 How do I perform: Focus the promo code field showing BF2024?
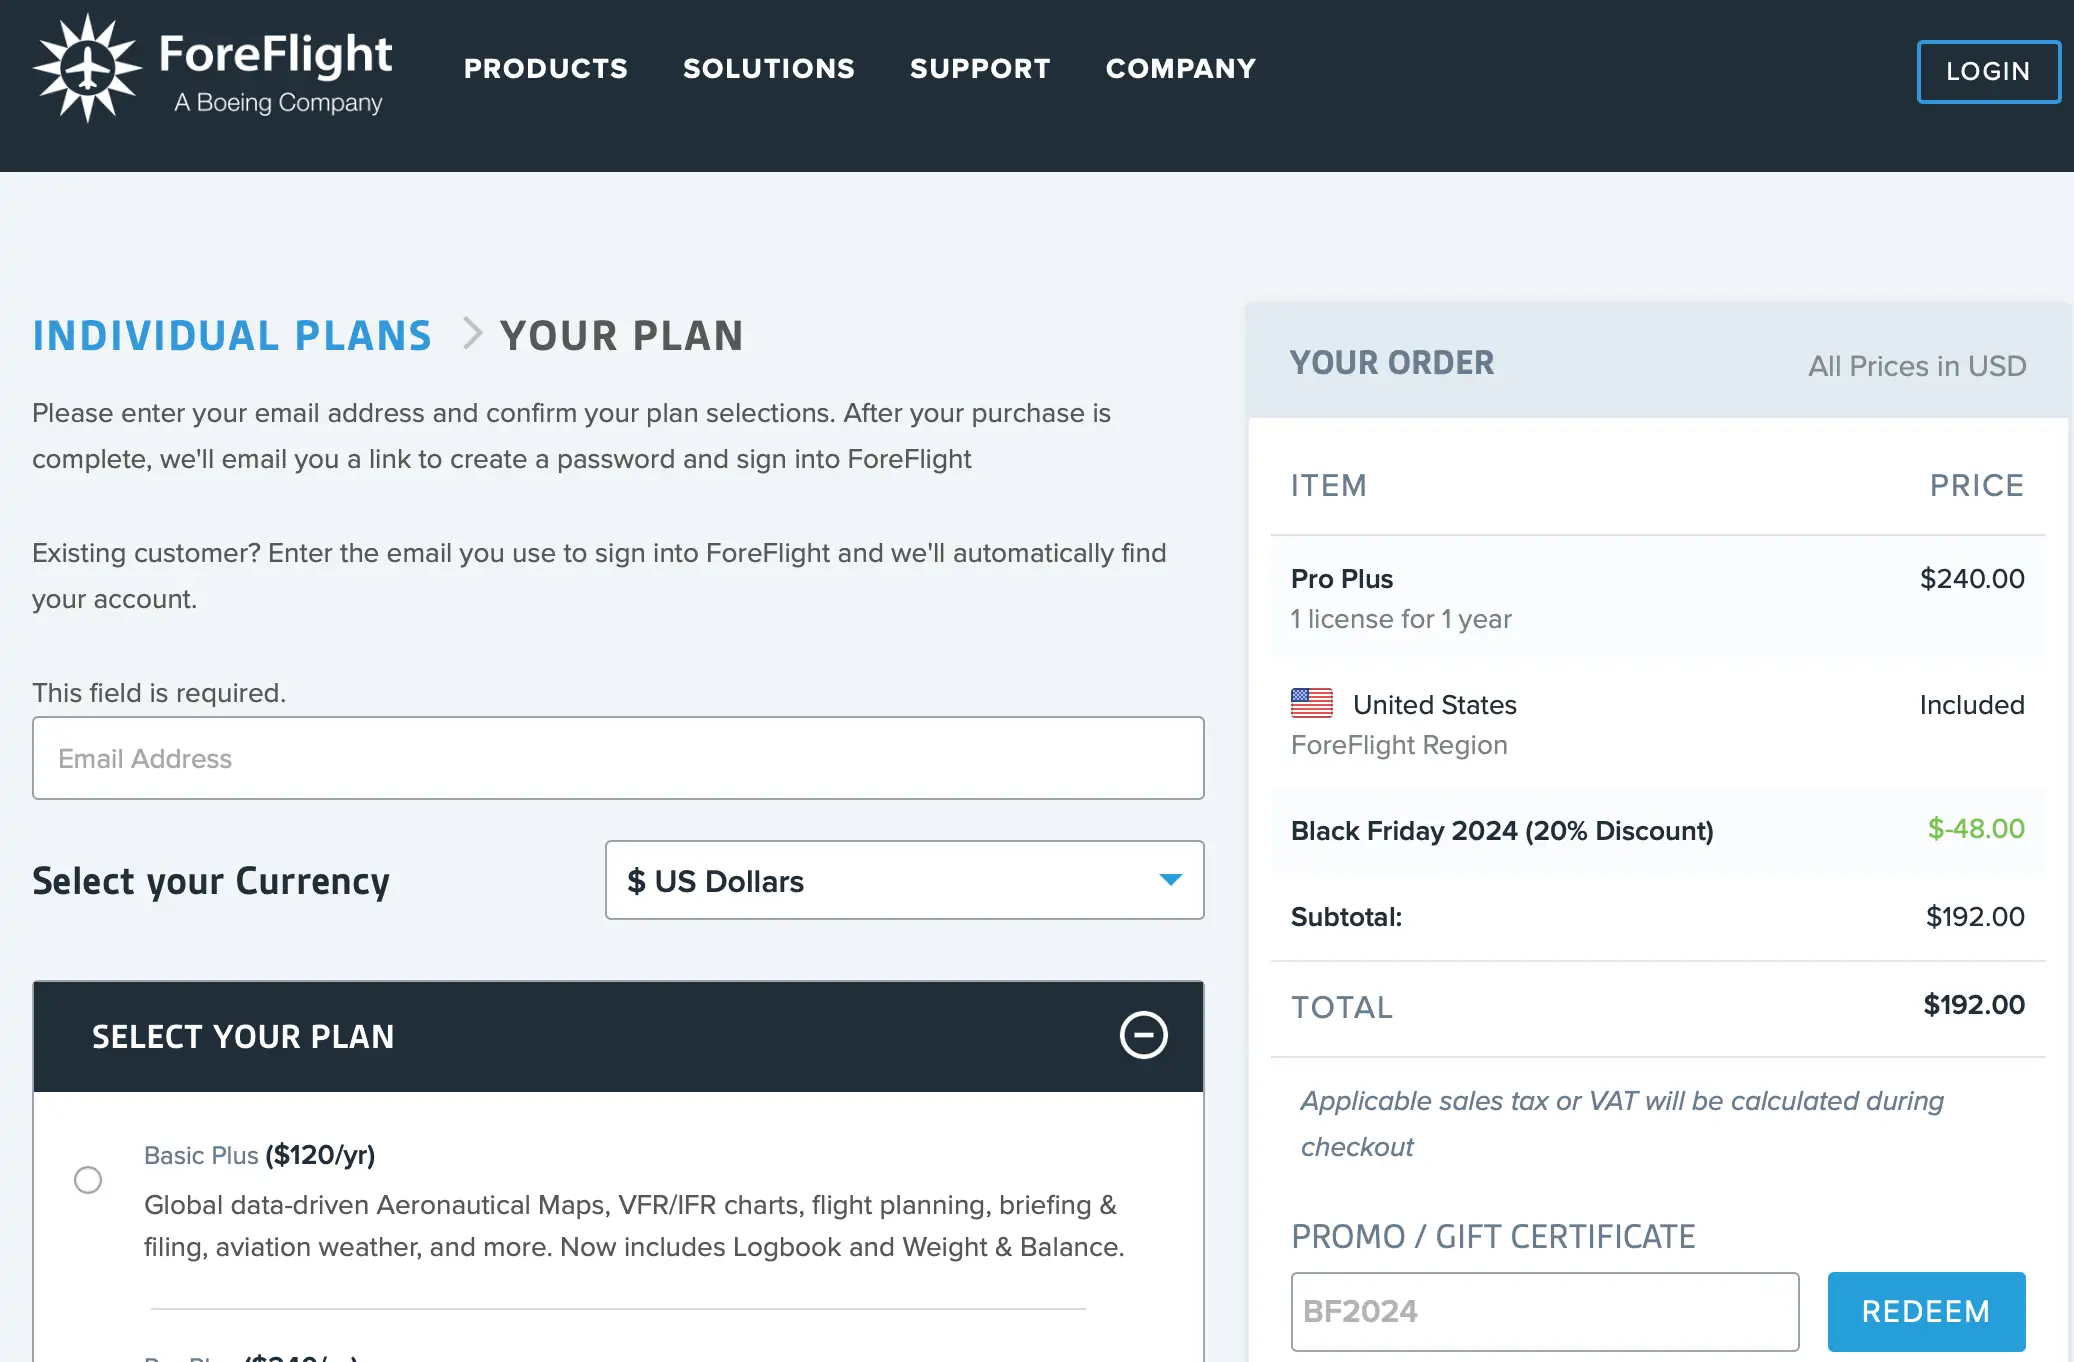point(1543,1311)
